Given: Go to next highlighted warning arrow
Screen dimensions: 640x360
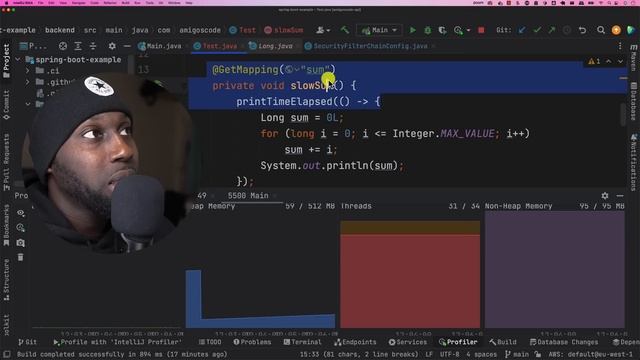Looking at the screenshot, I should click(x=620, y=62).
